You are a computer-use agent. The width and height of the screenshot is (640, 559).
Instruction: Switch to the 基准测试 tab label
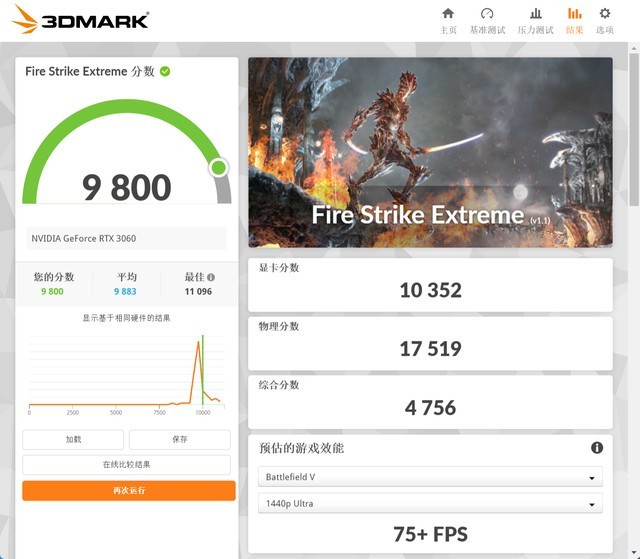tap(487, 30)
